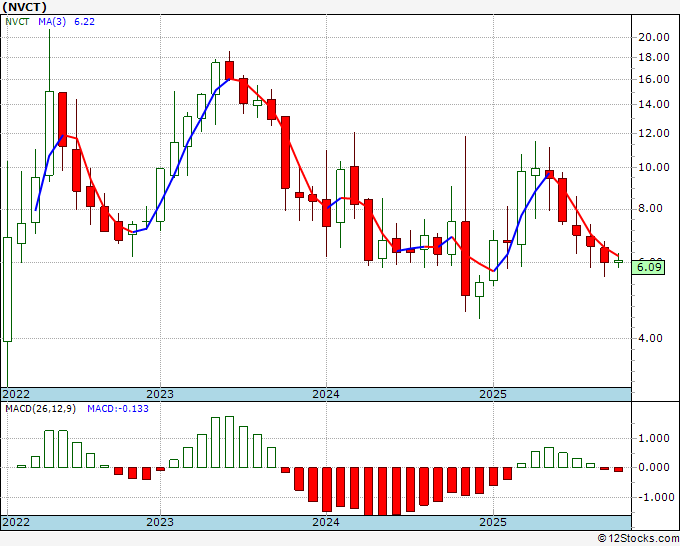680x546 pixels.
Task: Jump to 2025 on the price timeline
Action: [x=492, y=394]
